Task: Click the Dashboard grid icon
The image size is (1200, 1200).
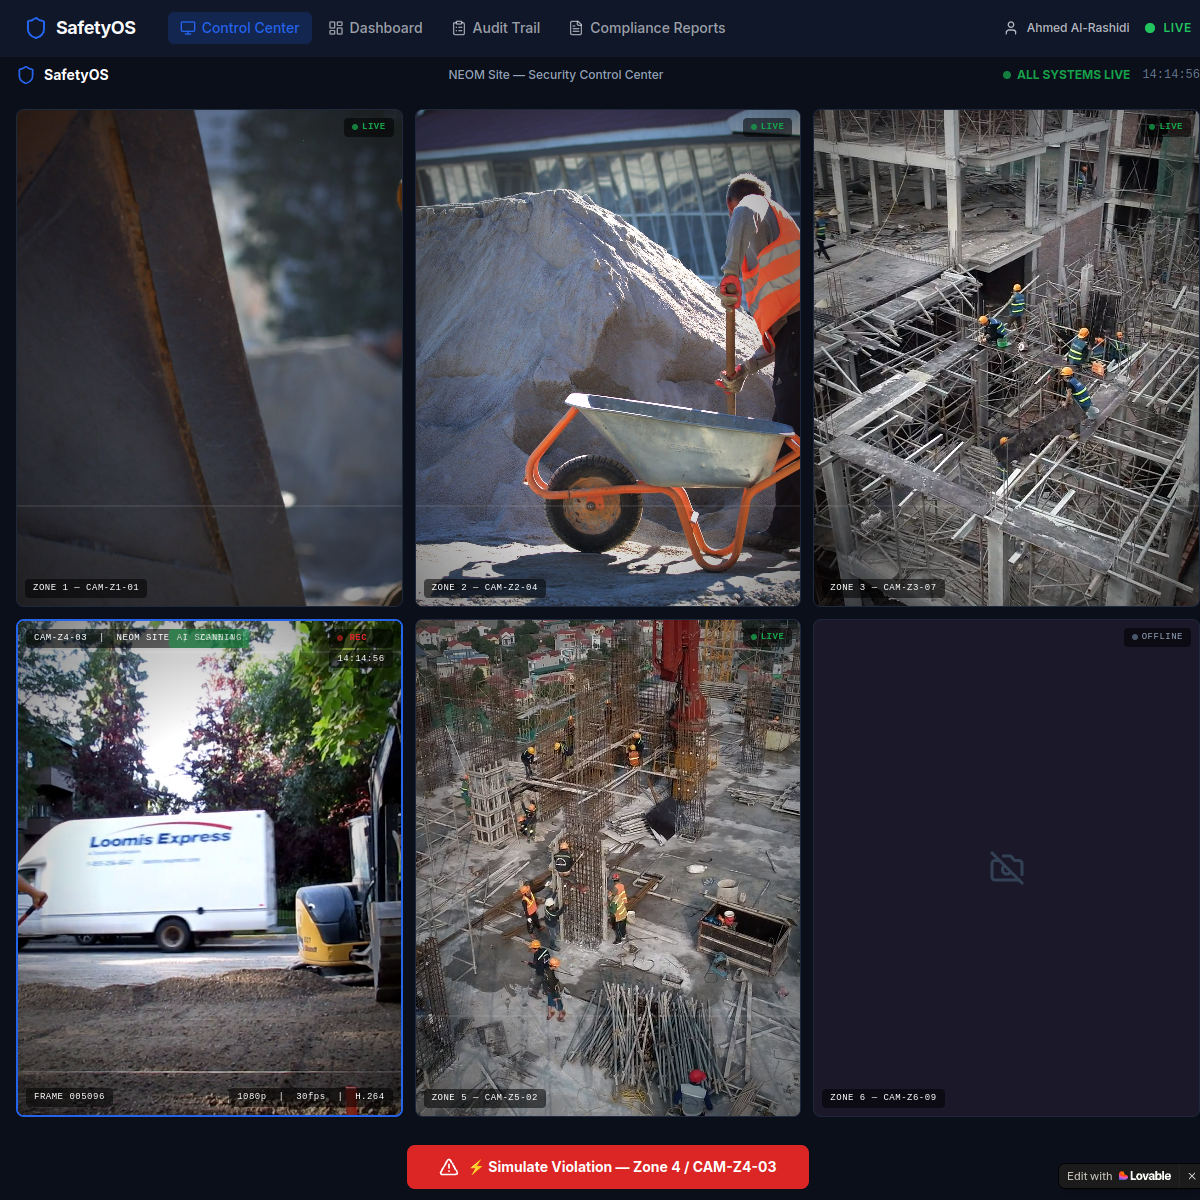Action: click(337, 28)
